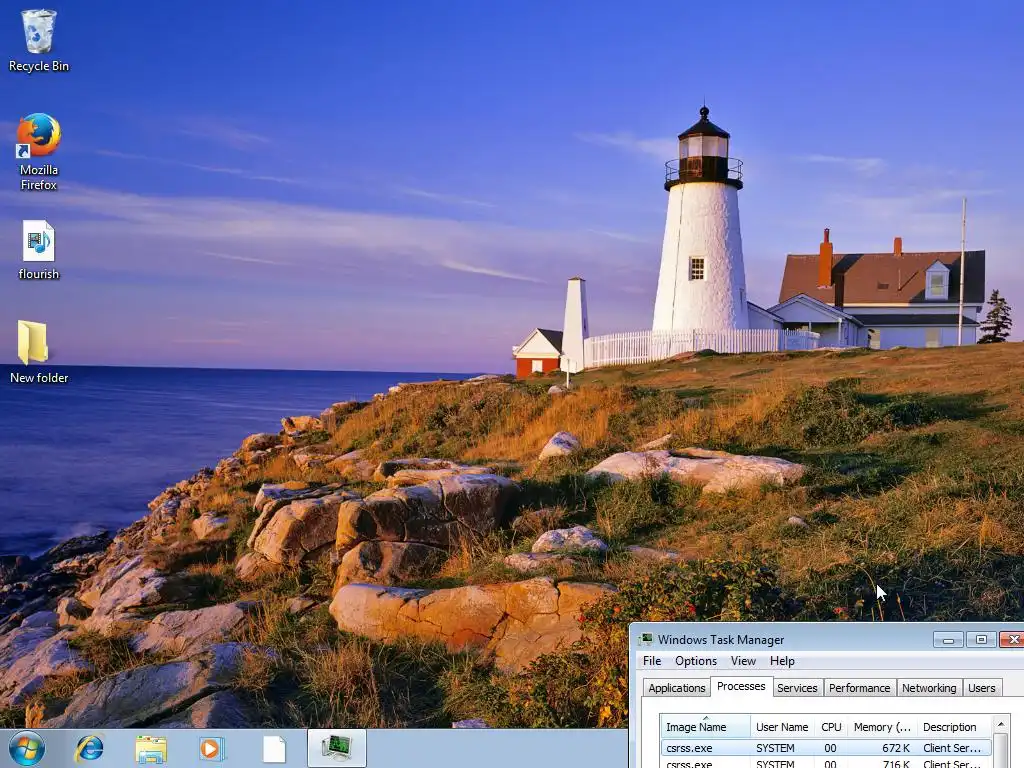The height and width of the screenshot is (768, 1024).
Task: Select the csrss.exe row with 672 K memory
Action: click(825, 748)
